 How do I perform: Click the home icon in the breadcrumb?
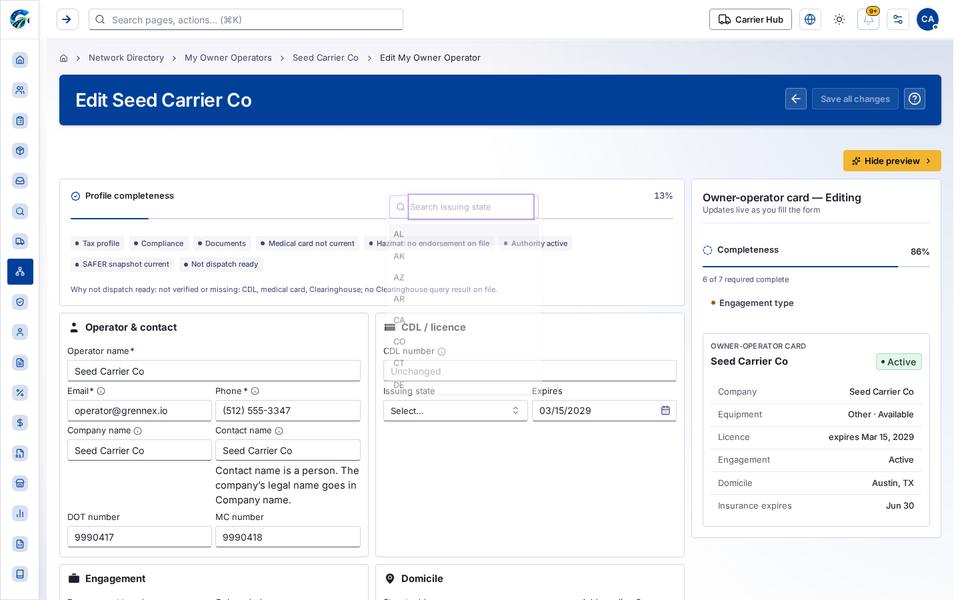tap(64, 58)
